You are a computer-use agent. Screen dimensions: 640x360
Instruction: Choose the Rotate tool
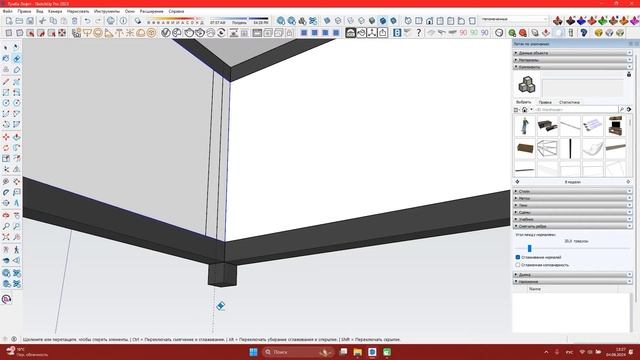click(6, 148)
